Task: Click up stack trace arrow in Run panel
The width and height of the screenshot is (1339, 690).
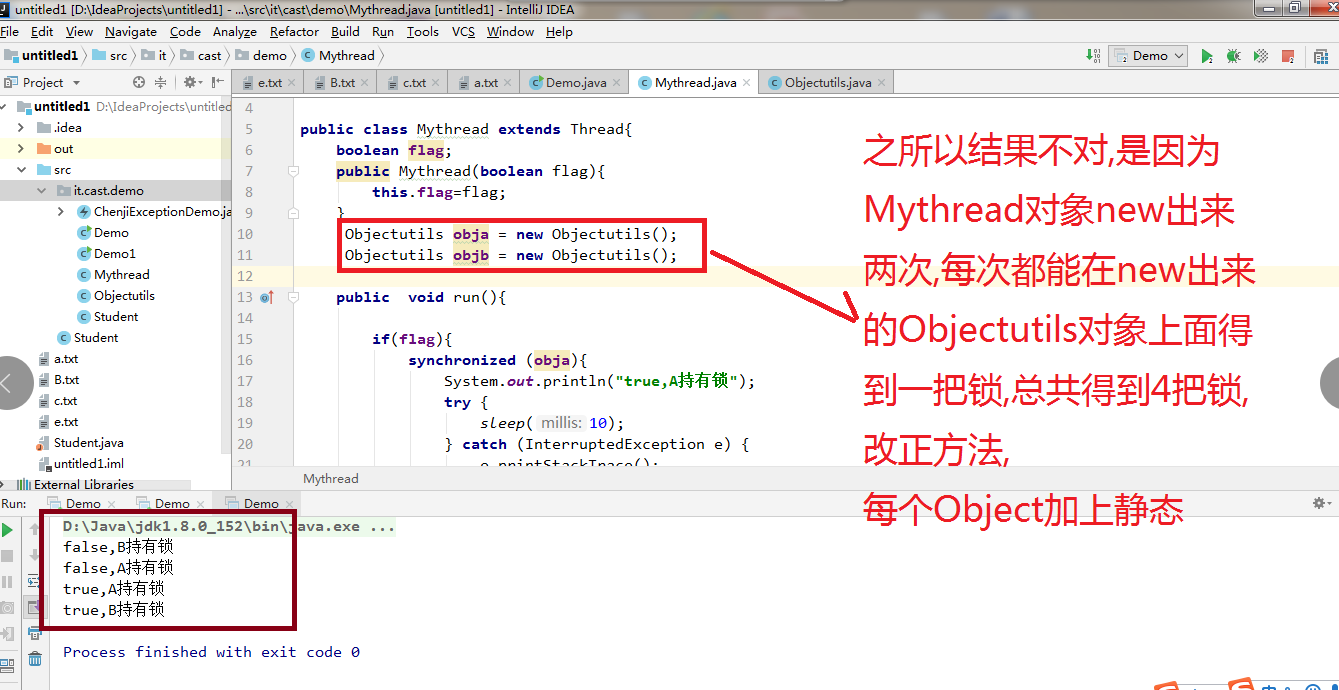Action: [x=35, y=531]
